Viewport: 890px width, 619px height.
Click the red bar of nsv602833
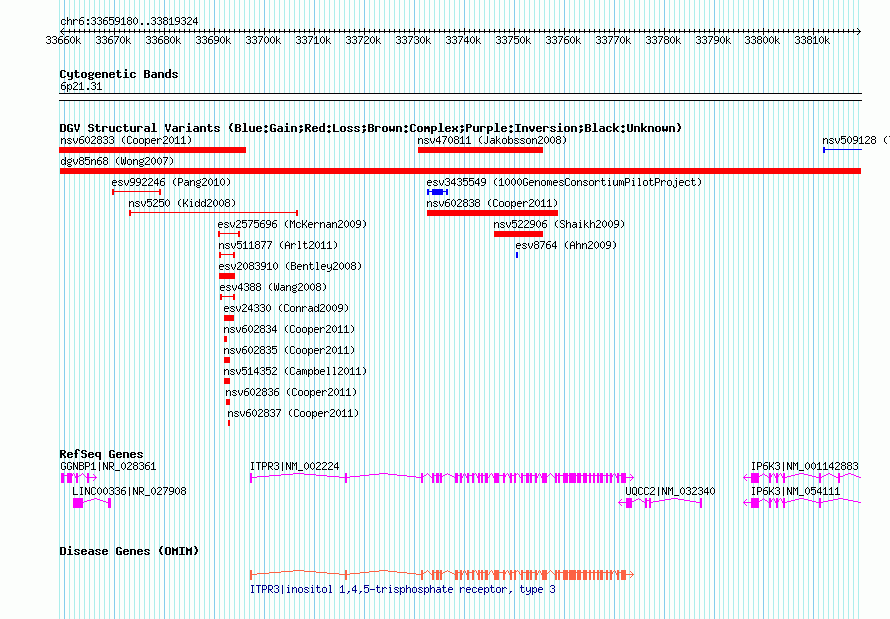153,150
